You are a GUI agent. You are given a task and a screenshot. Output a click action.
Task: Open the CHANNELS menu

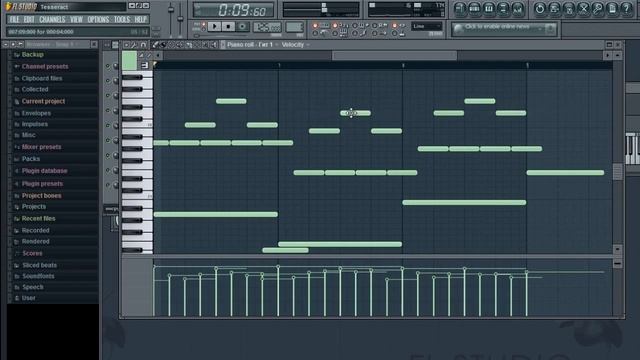pyautogui.click(x=52, y=20)
